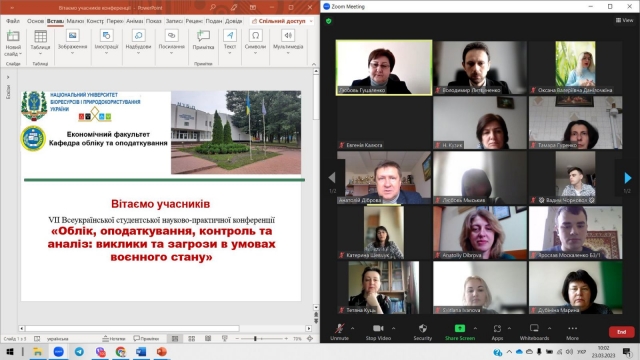Click the Примітка comment icon in ribbon
This screenshot has height=360, width=640.
tap(203, 36)
